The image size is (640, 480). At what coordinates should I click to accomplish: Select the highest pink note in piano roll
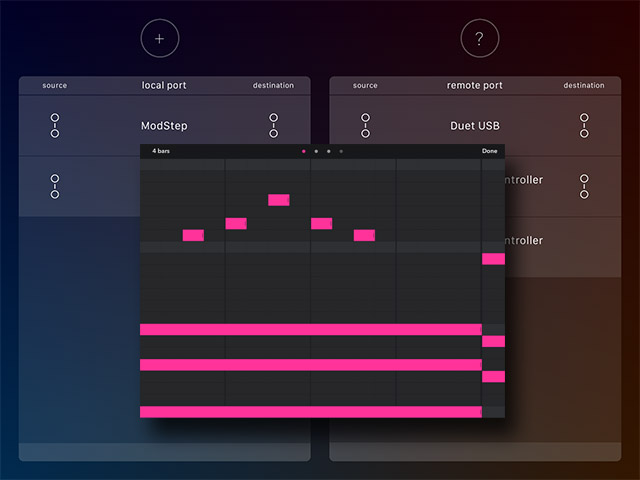tap(278, 200)
